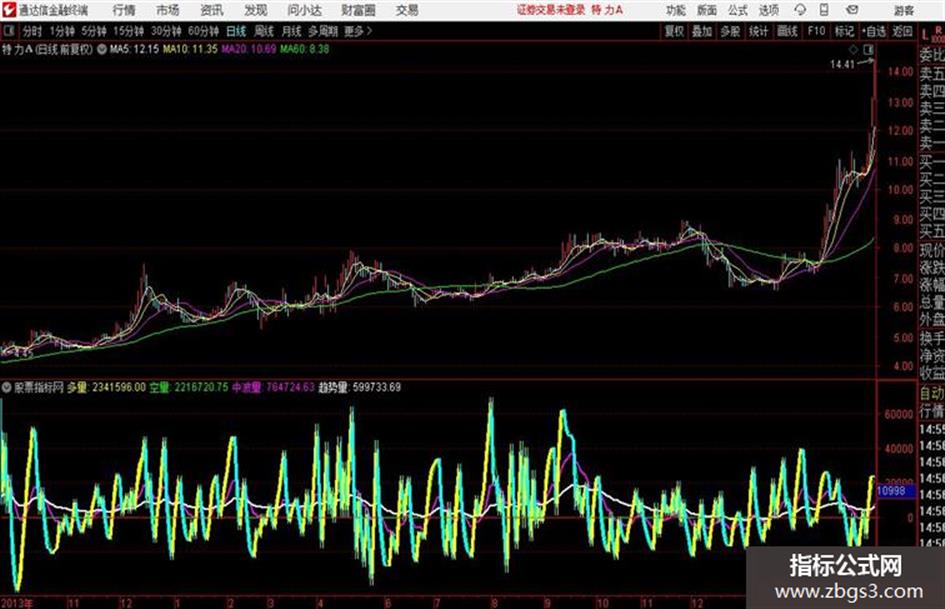The width and height of the screenshot is (945, 609).
Task: Open the 问小达 menu
Action: click(304, 10)
